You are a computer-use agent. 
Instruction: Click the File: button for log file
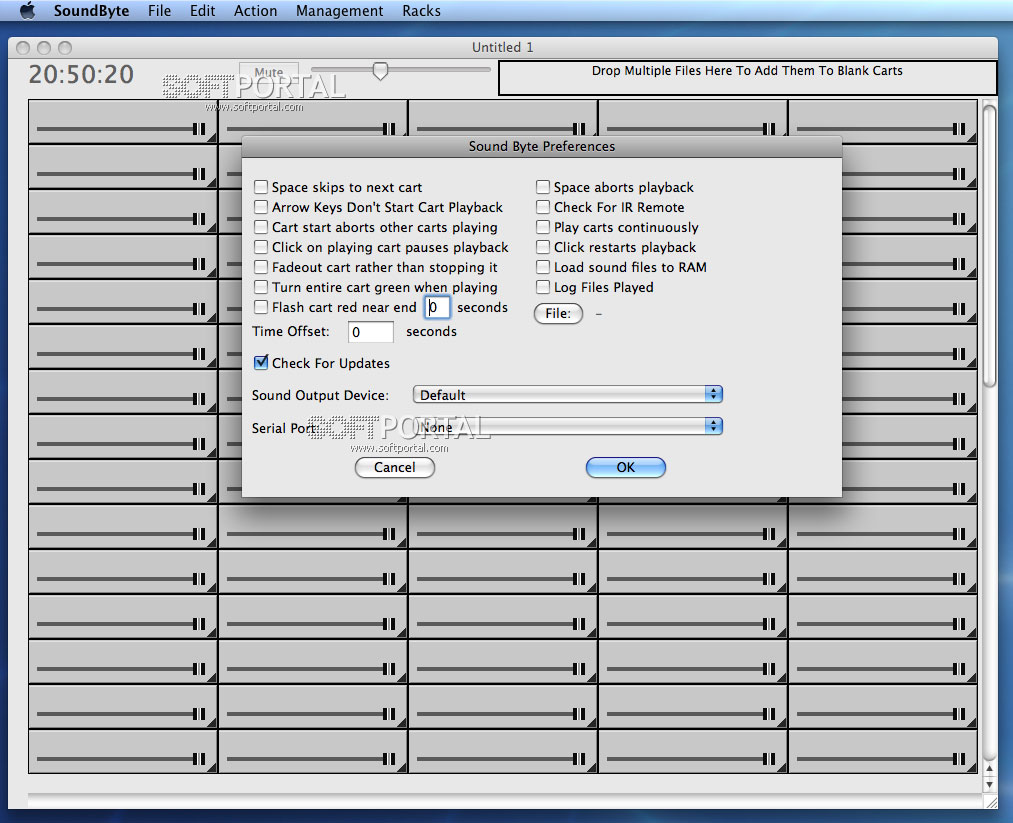click(x=558, y=313)
